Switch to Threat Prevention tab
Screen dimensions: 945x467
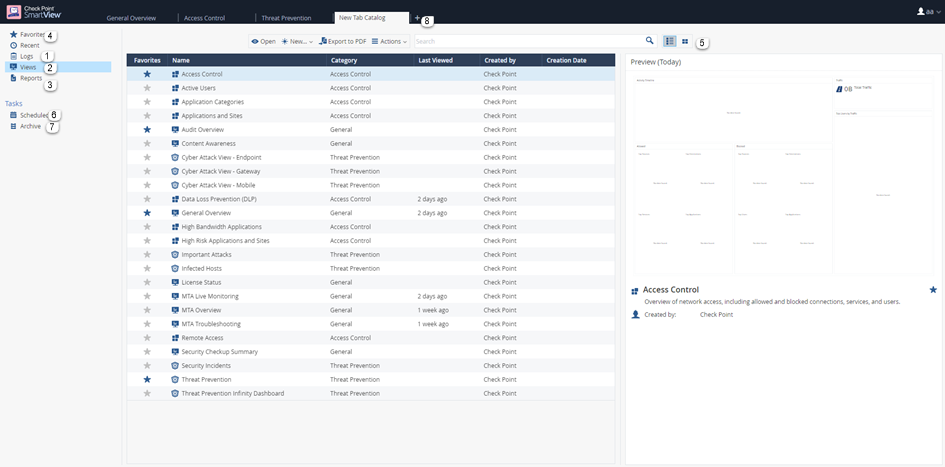click(286, 18)
